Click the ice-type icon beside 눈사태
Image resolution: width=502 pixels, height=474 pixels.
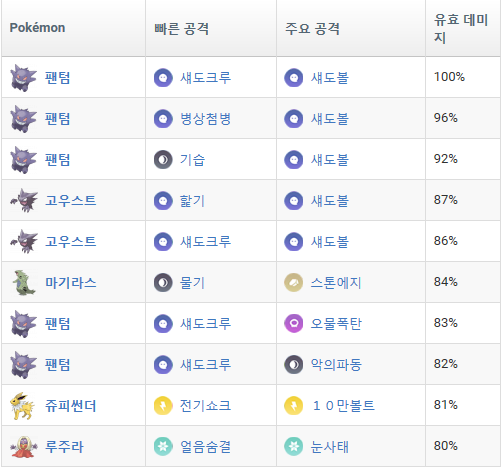293,447
